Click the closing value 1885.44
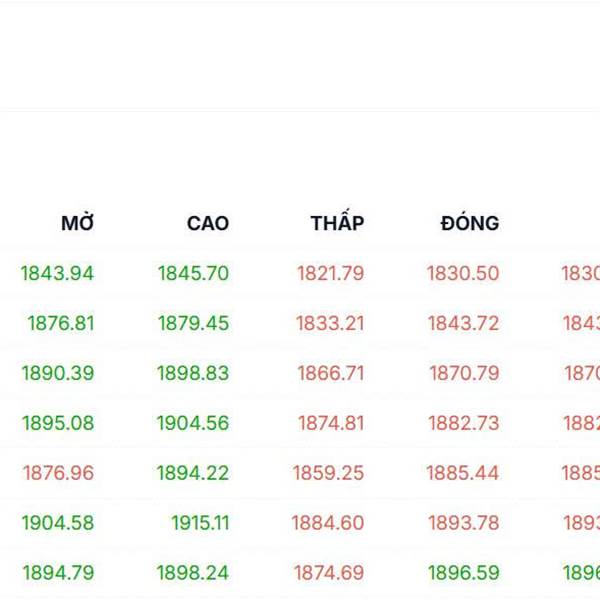The width and height of the screenshot is (600, 600). pyautogui.click(x=463, y=473)
